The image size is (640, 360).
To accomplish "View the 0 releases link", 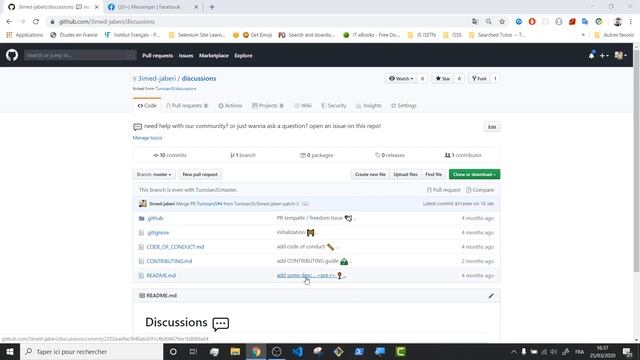I will 390,155.
